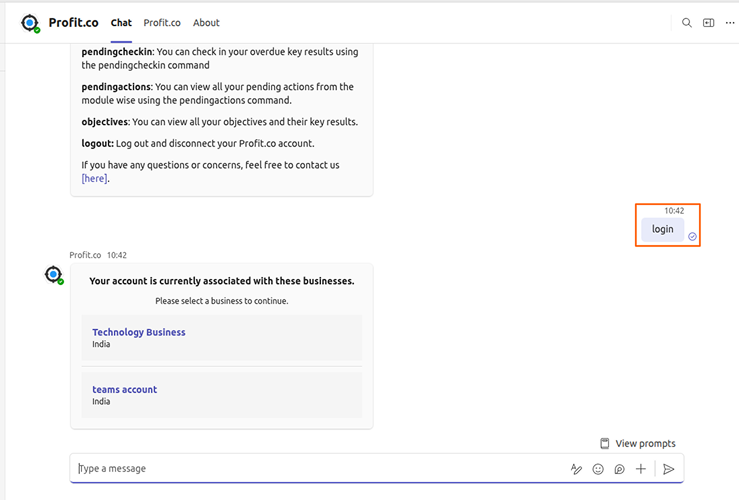
Task: Click the objectives command description line
Action: (220, 122)
